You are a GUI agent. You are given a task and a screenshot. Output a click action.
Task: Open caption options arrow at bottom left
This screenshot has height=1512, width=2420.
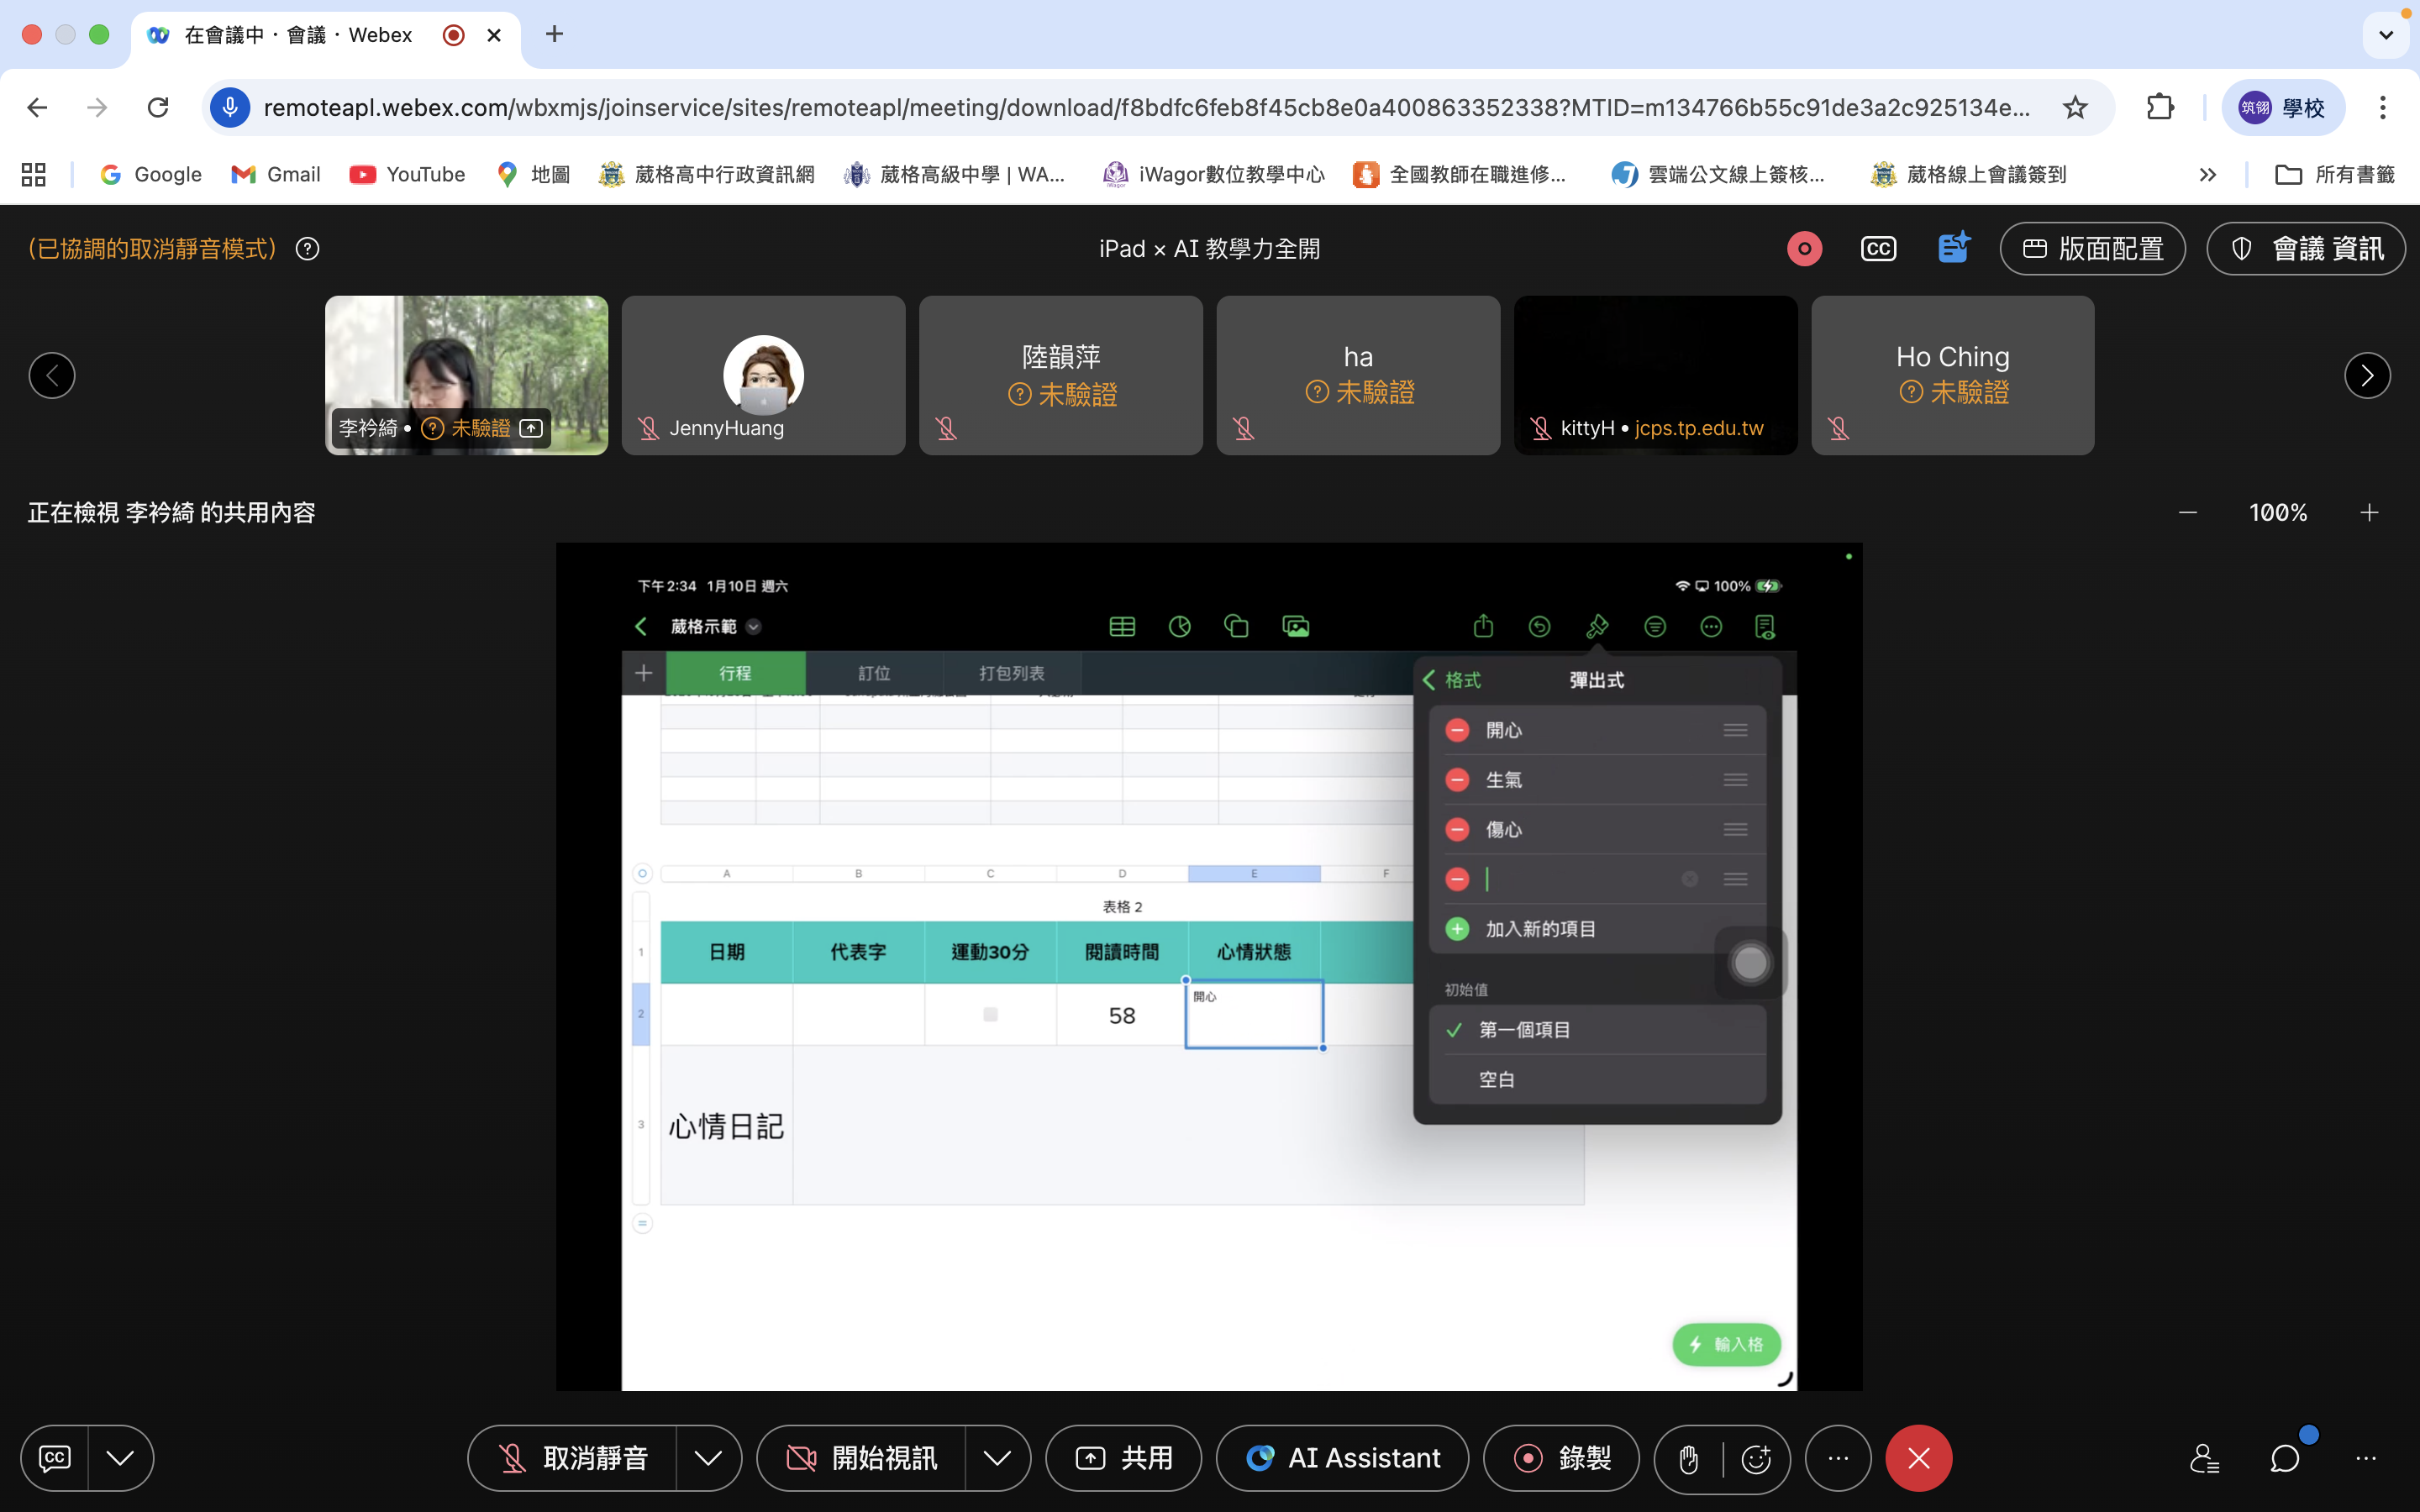click(x=120, y=1458)
